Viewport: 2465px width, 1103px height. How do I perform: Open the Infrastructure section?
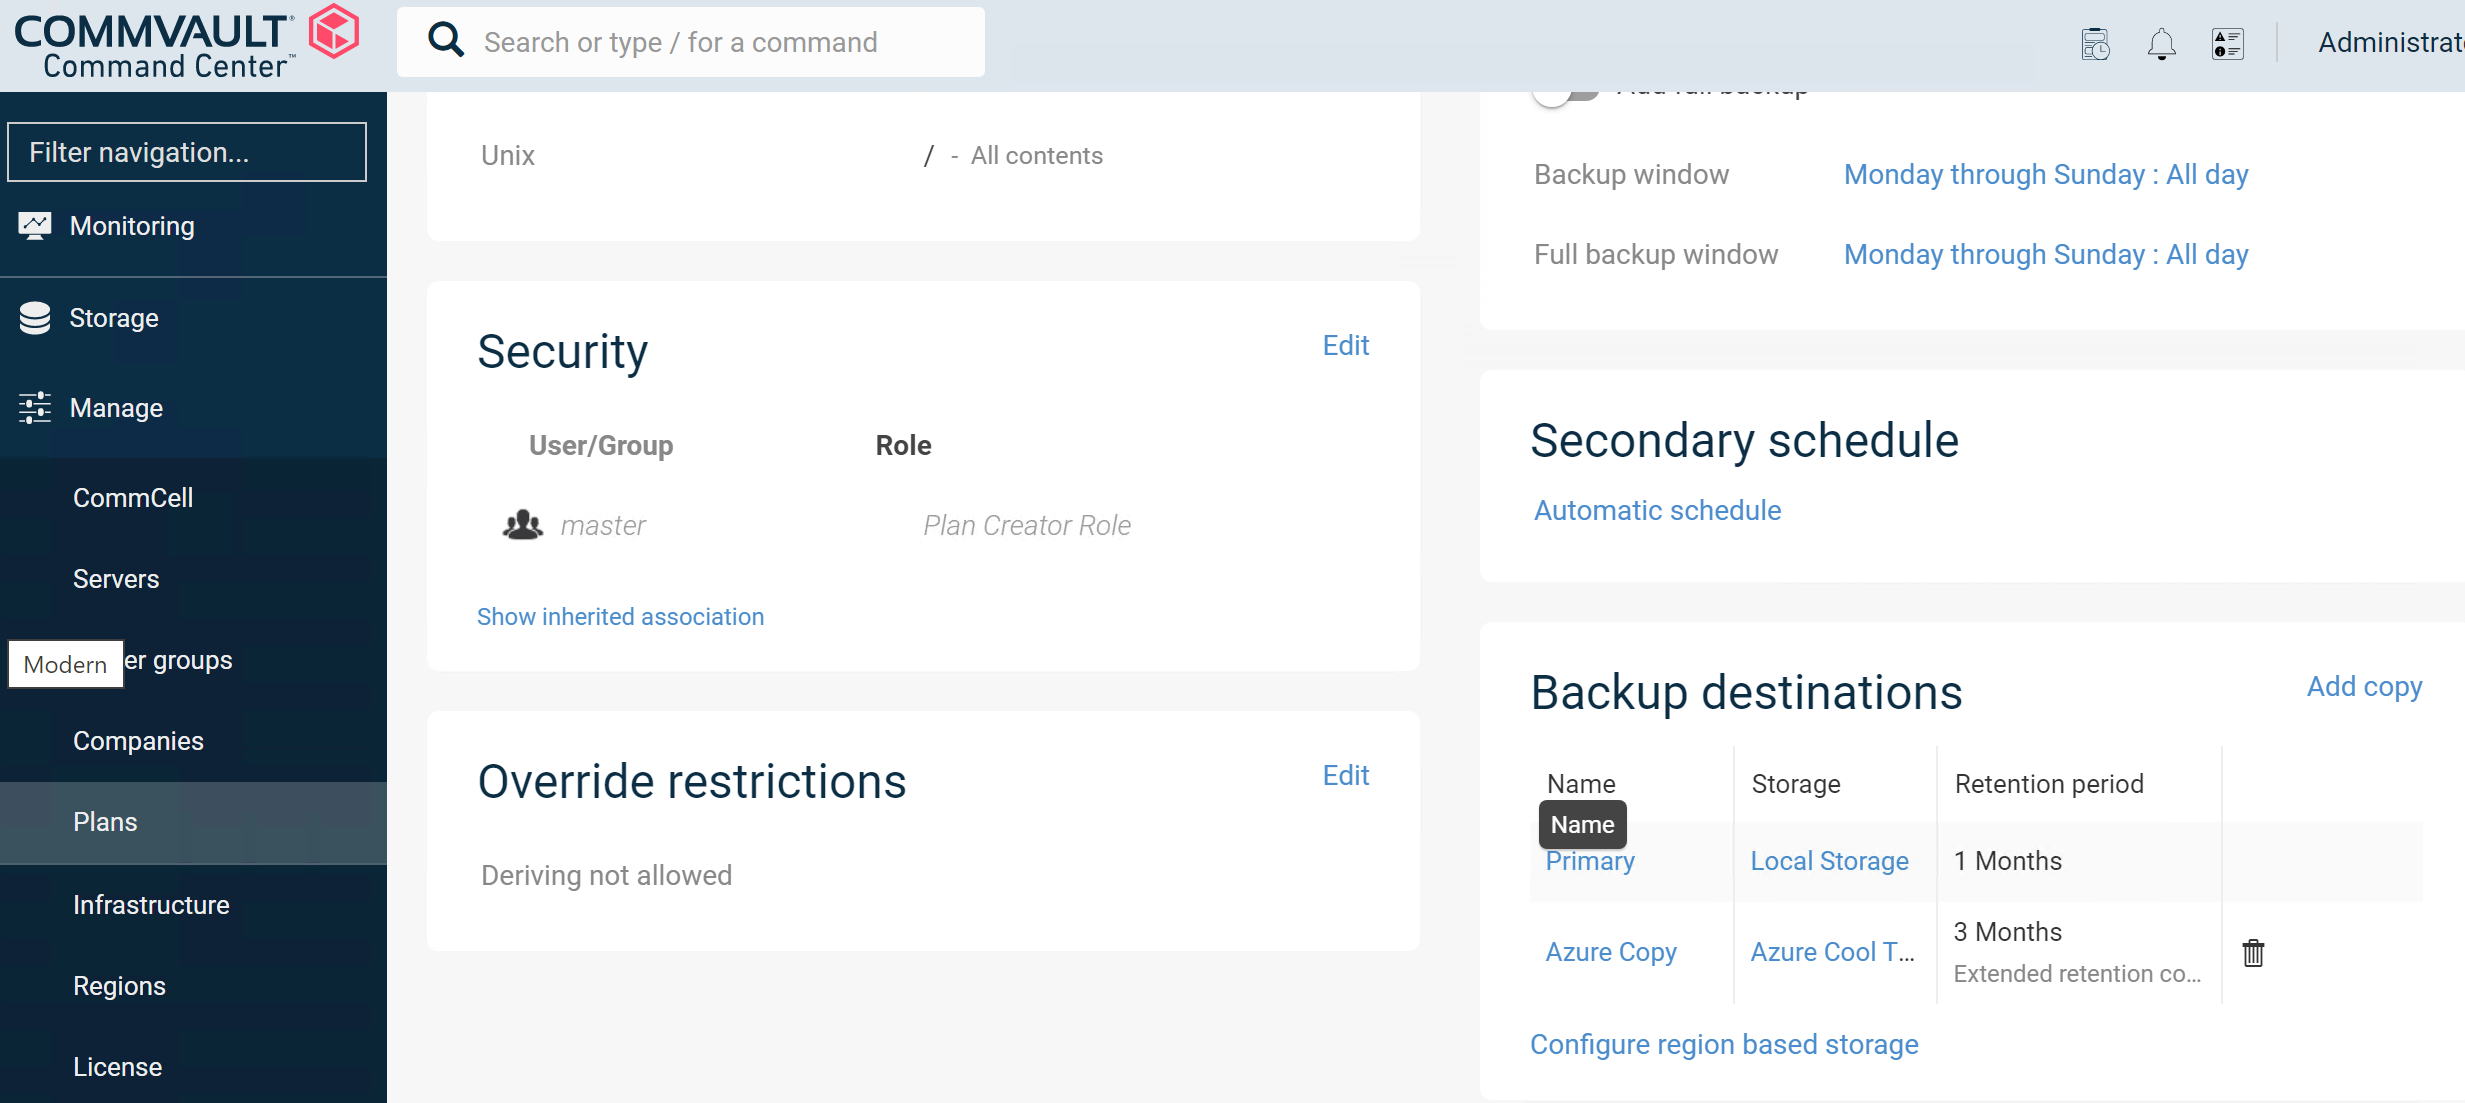(149, 903)
